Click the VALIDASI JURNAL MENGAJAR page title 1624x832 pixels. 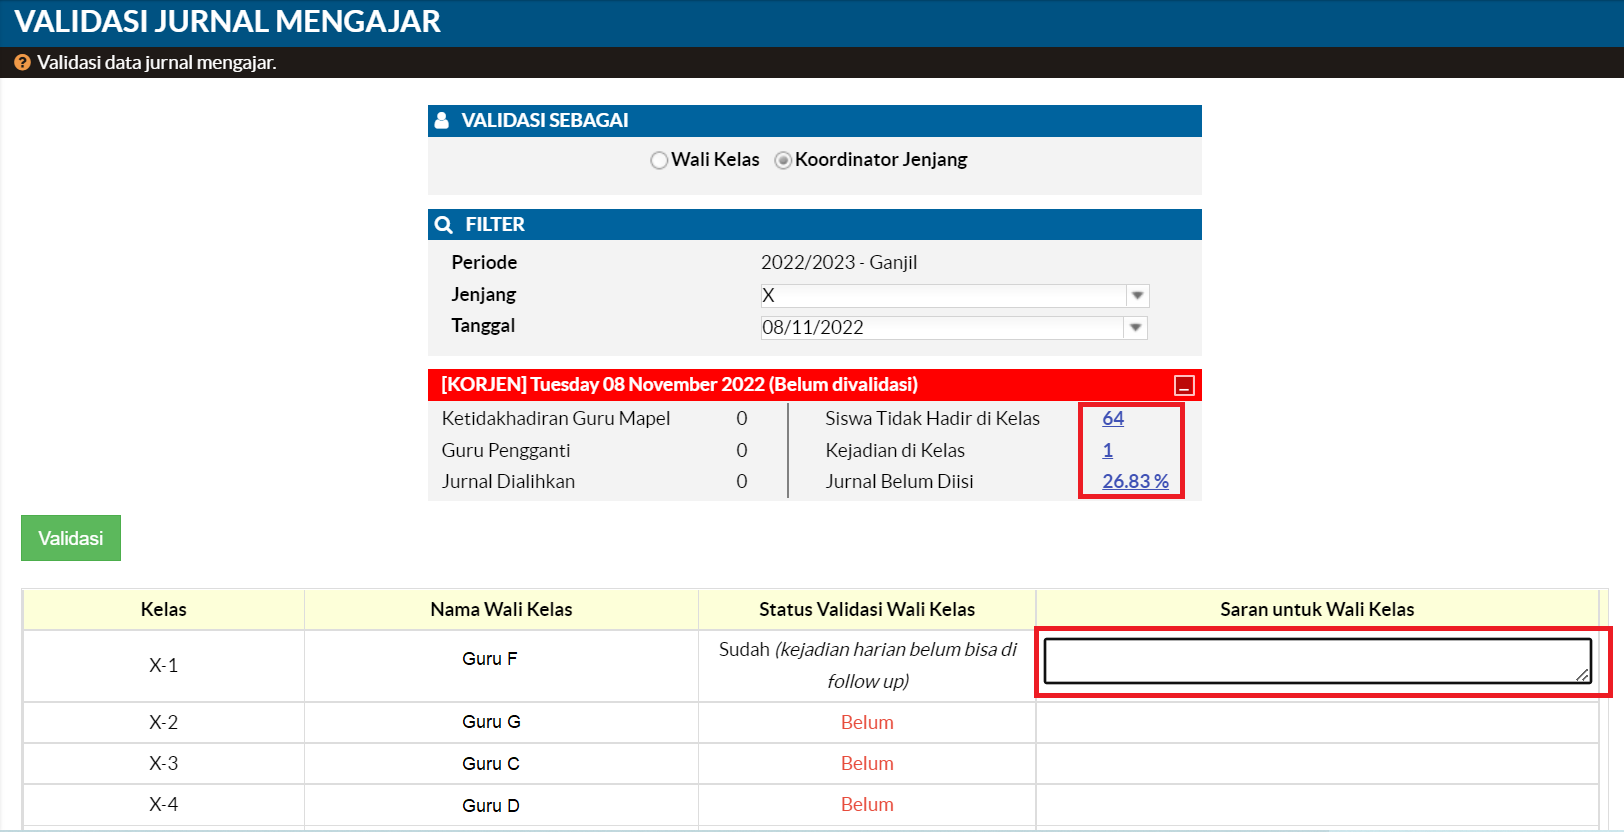[x=227, y=21]
